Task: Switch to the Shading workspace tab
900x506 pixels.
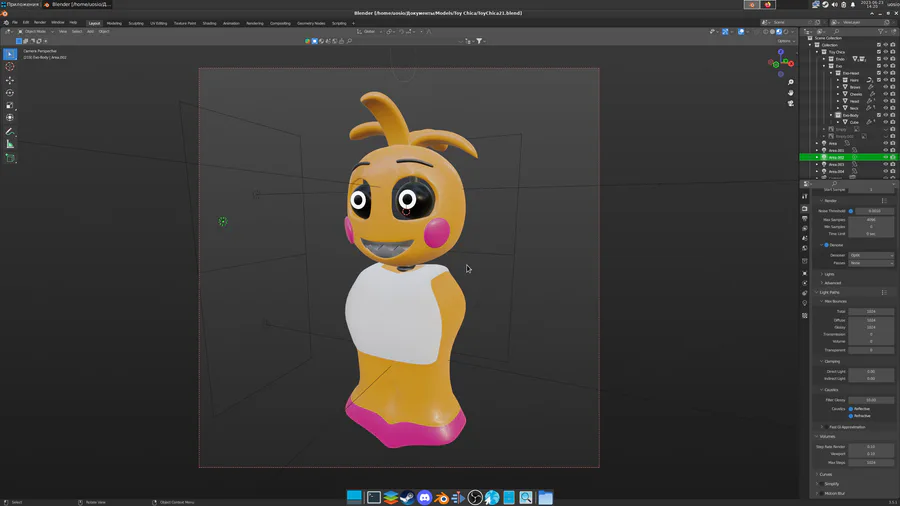Action: pos(210,24)
